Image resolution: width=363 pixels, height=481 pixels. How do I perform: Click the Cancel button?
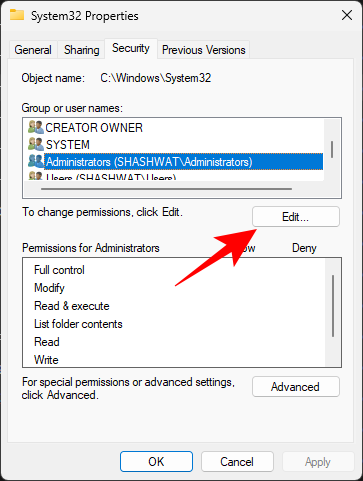[x=237, y=462]
